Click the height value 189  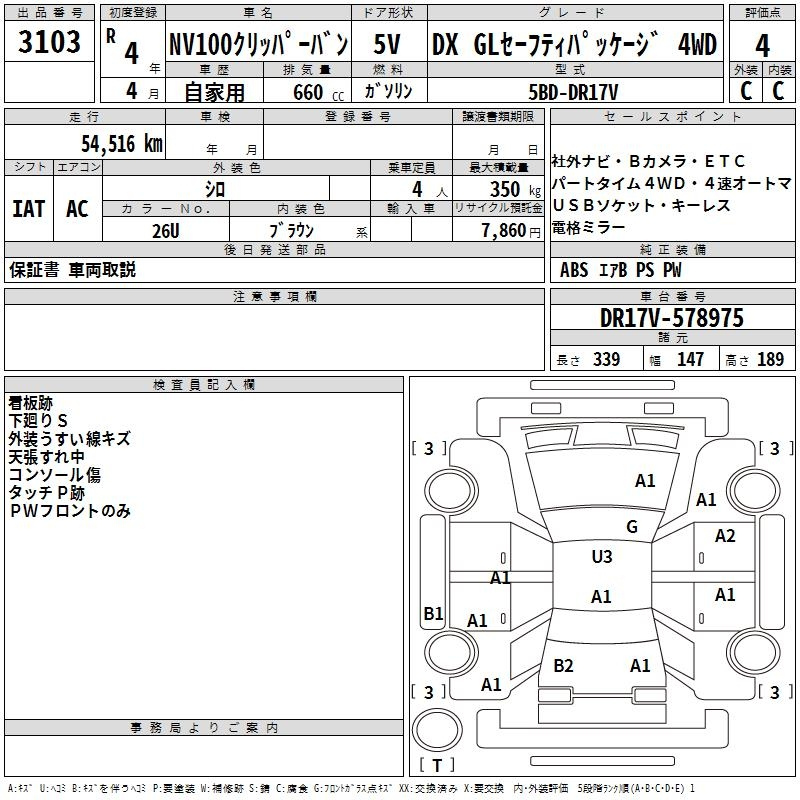tap(770, 360)
